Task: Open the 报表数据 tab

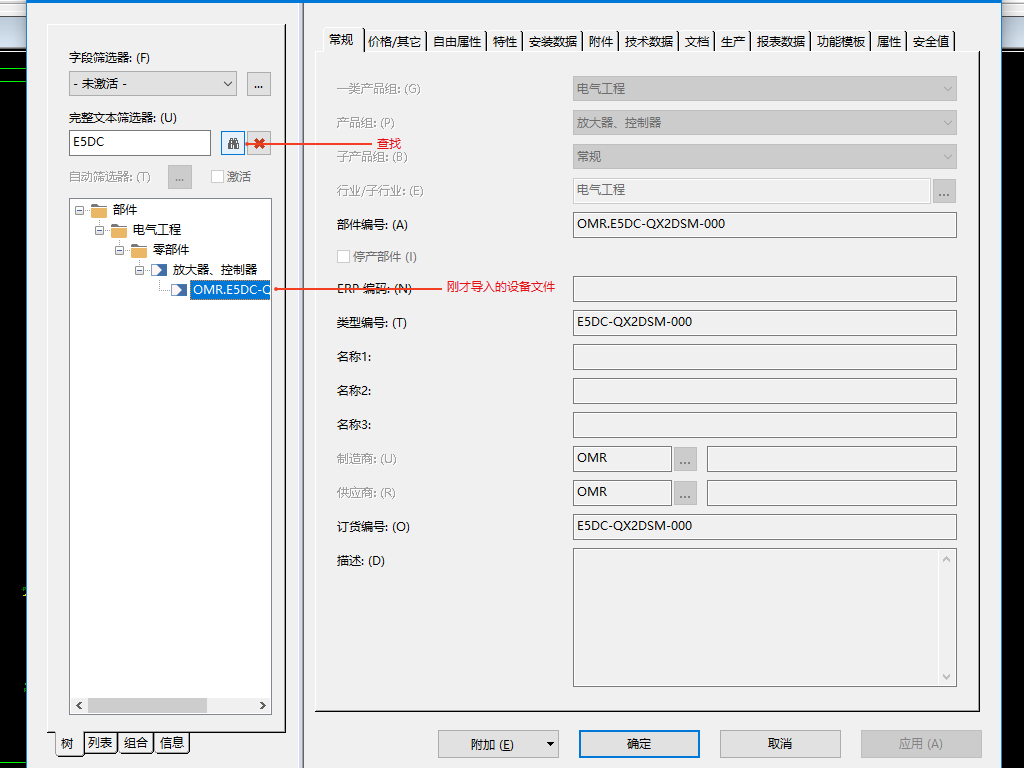Action: click(781, 42)
